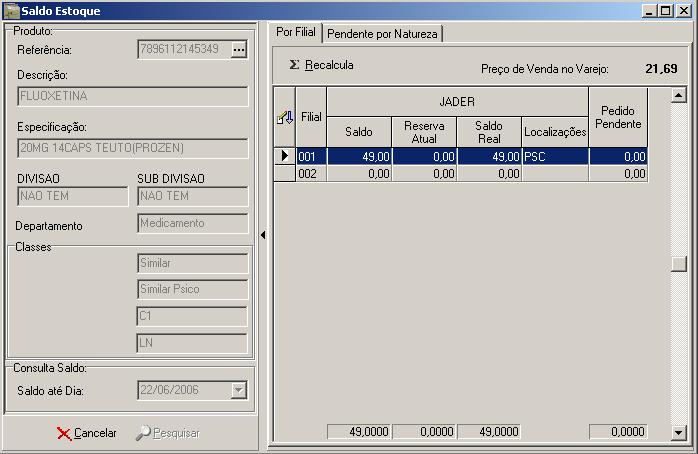Click the Saldo total field 49,0000
The height and width of the screenshot is (454, 698).
coord(359,432)
